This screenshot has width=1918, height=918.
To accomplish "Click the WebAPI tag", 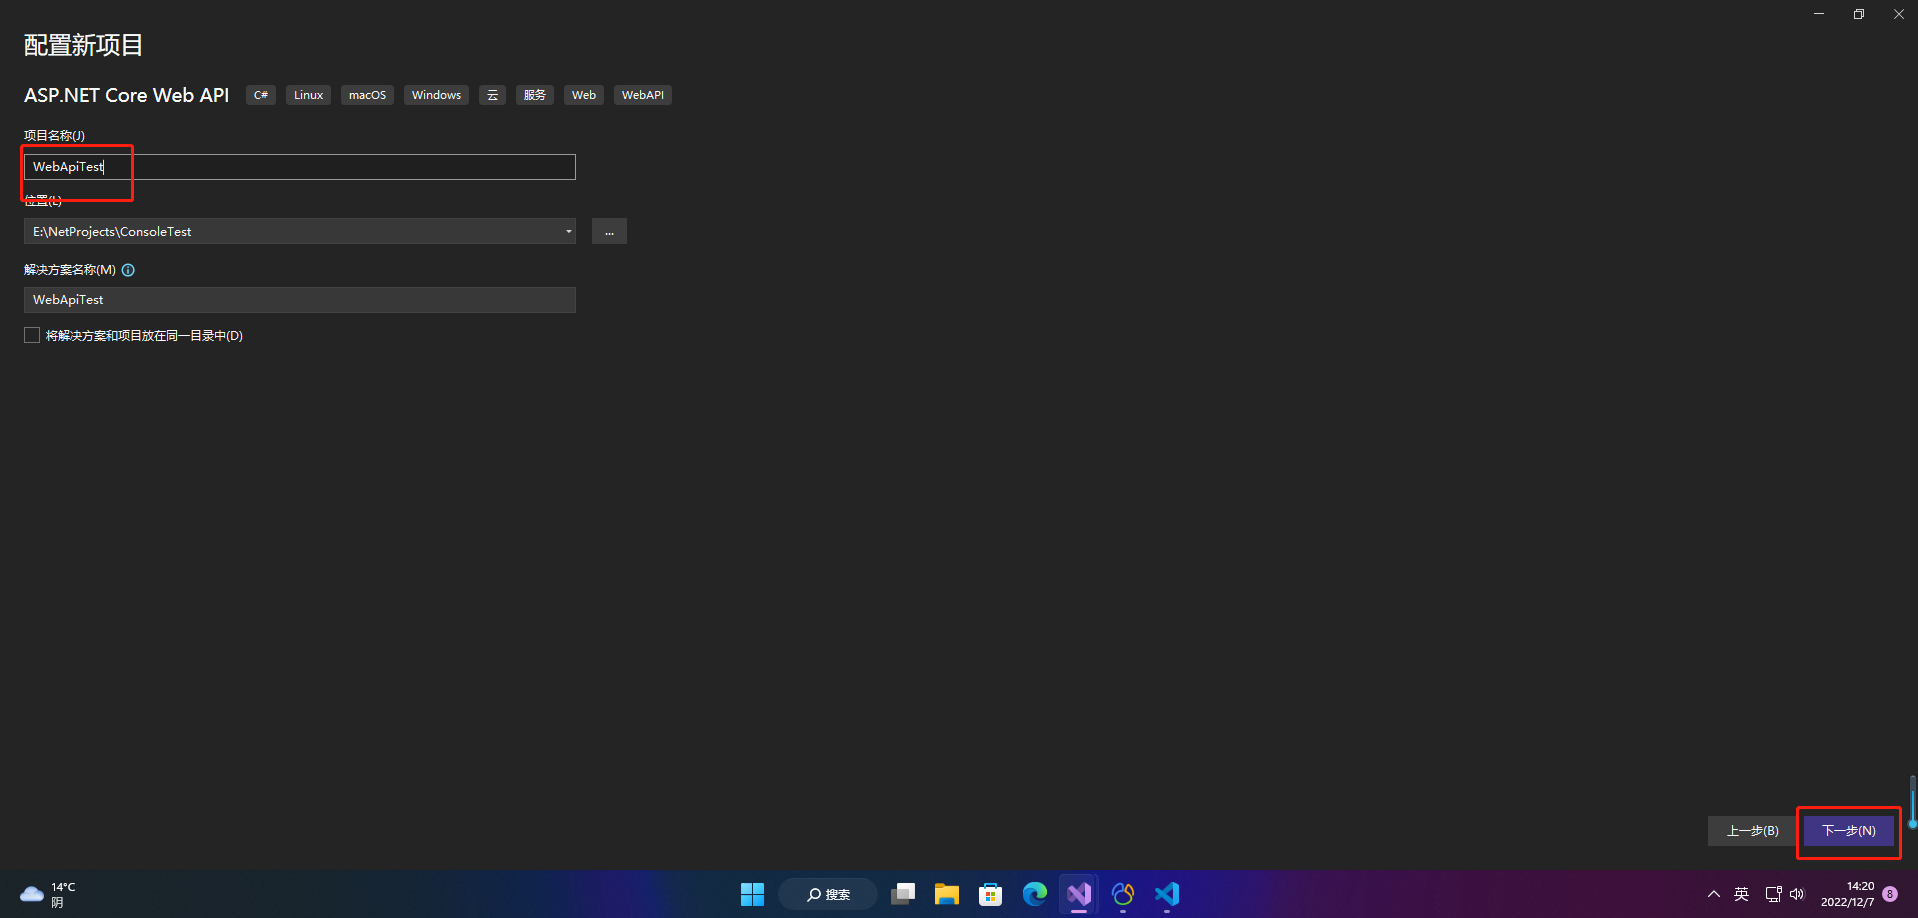I will (642, 95).
